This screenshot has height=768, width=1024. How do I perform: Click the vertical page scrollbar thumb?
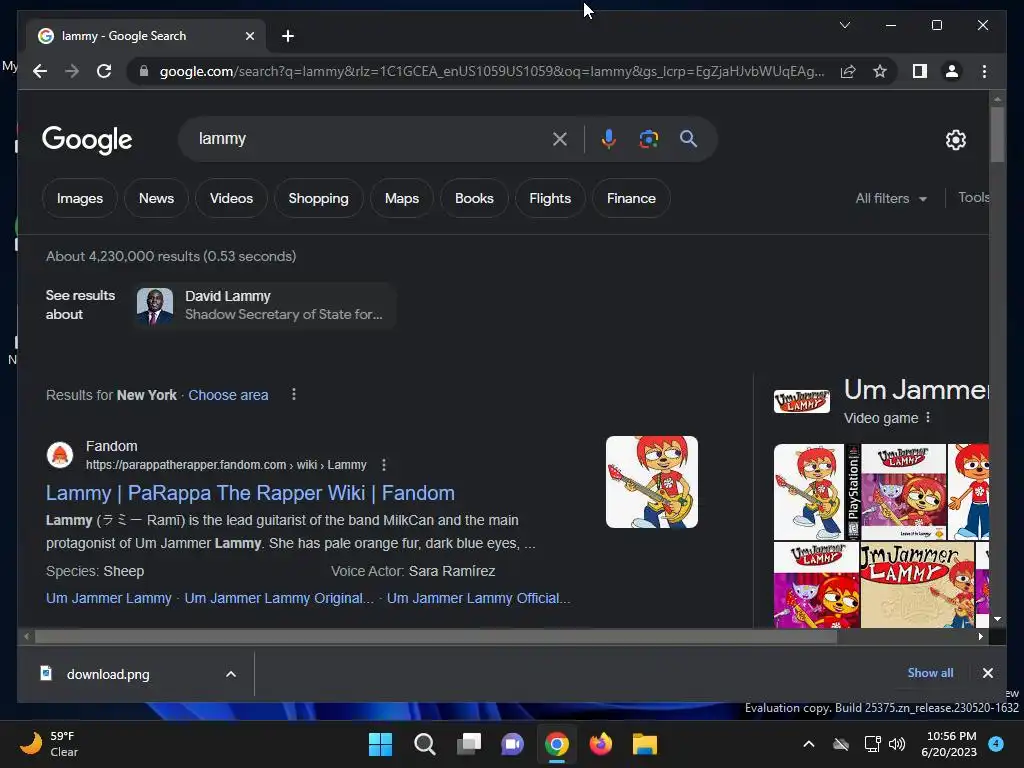997,134
